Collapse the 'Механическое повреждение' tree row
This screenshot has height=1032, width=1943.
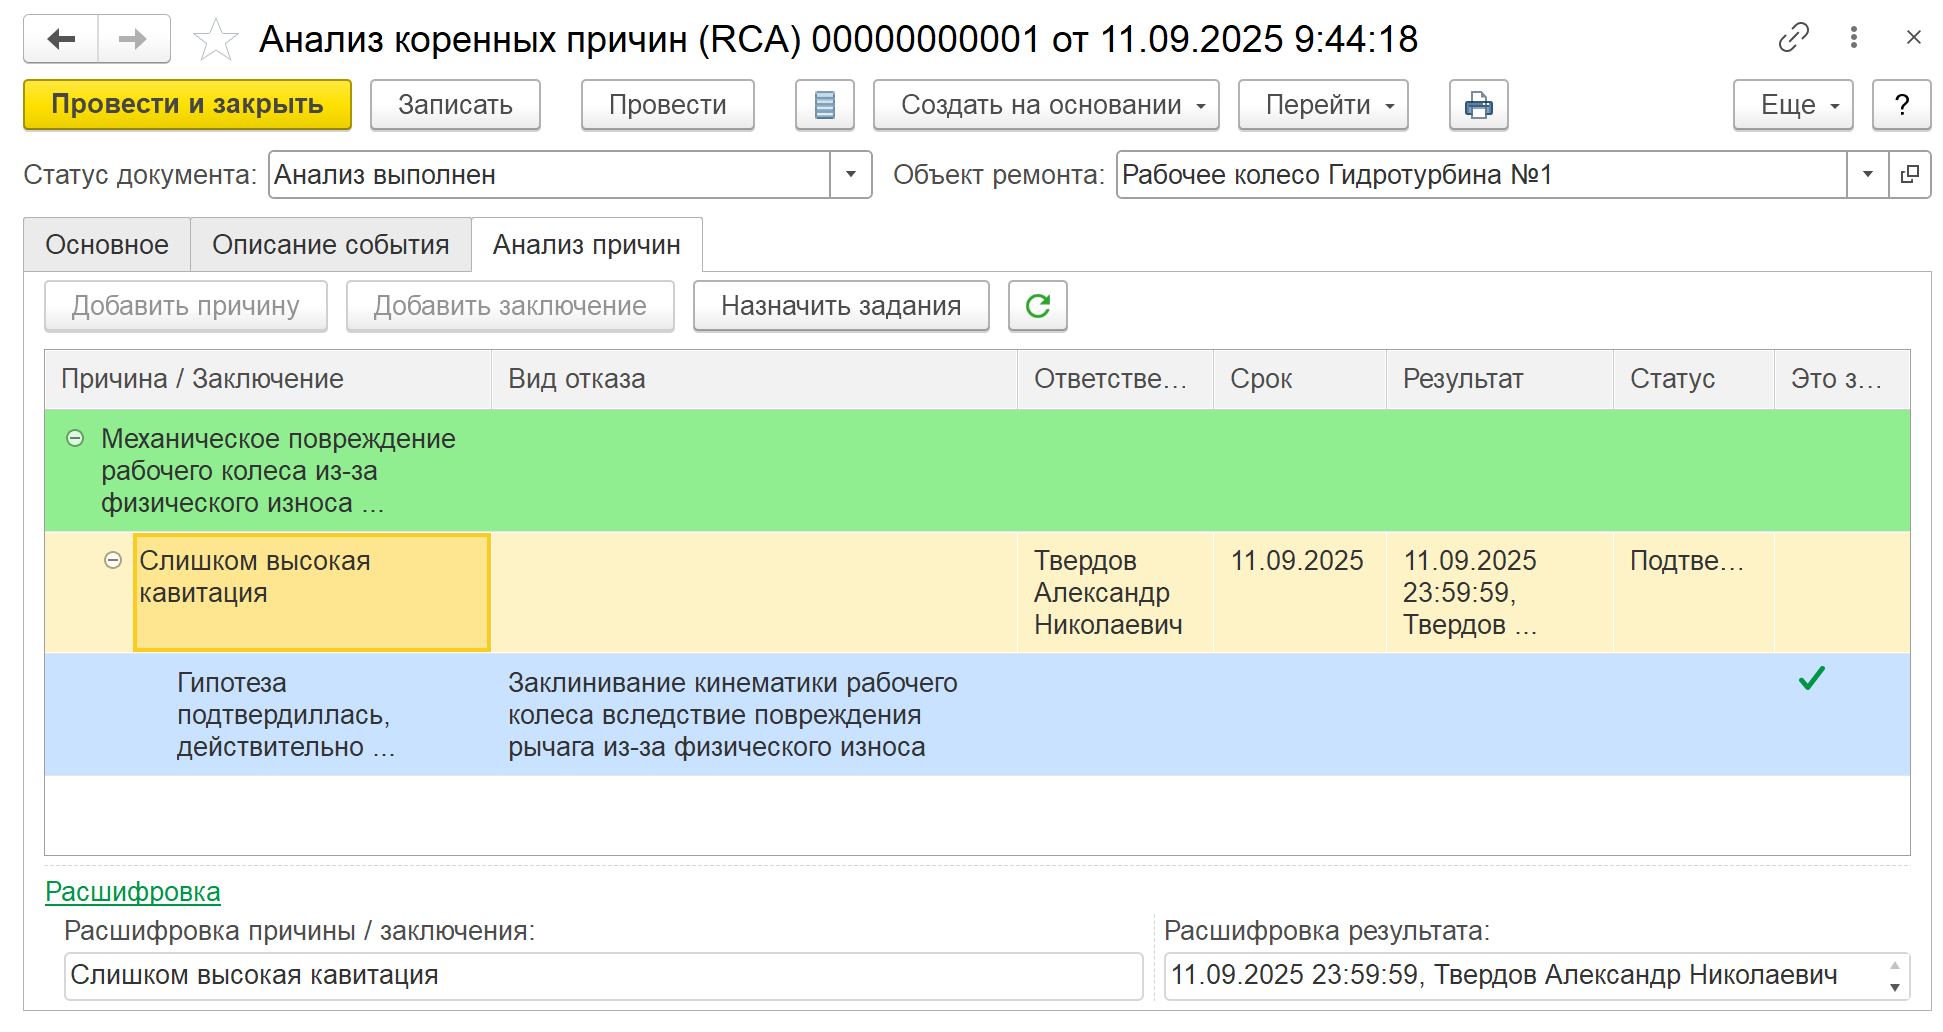(75, 438)
